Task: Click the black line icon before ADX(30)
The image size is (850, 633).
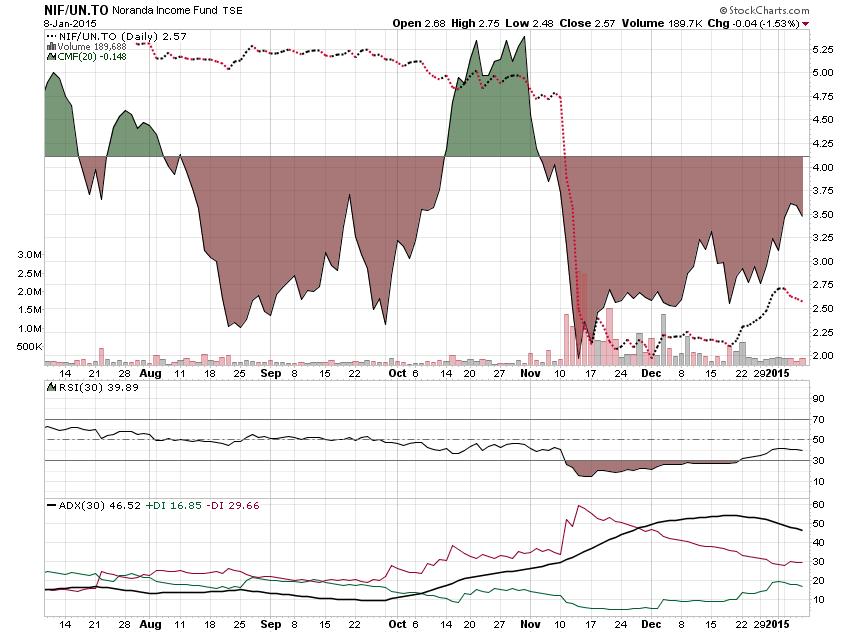Action: (x=51, y=505)
